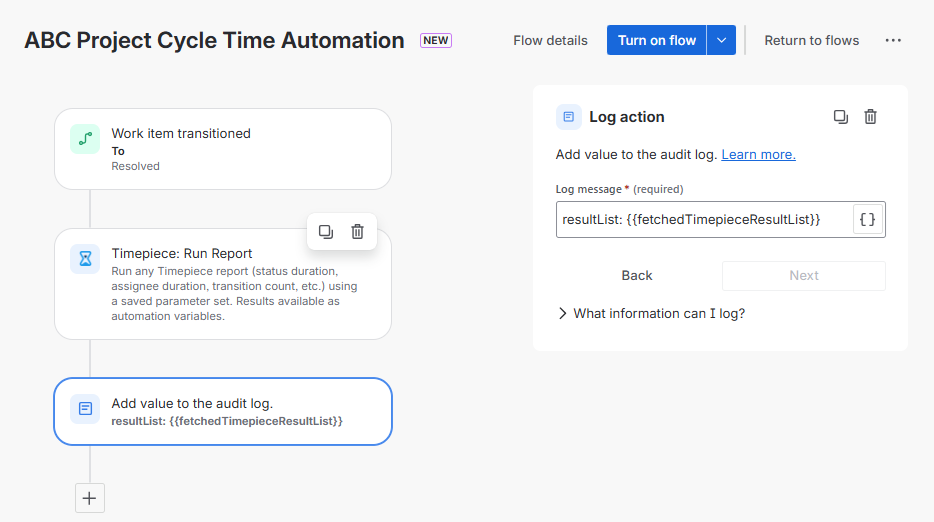This screenshot has width=934, height=522.
Task: Click the Resolved status text
Action: pyautogui.click(x=135, y=166)
